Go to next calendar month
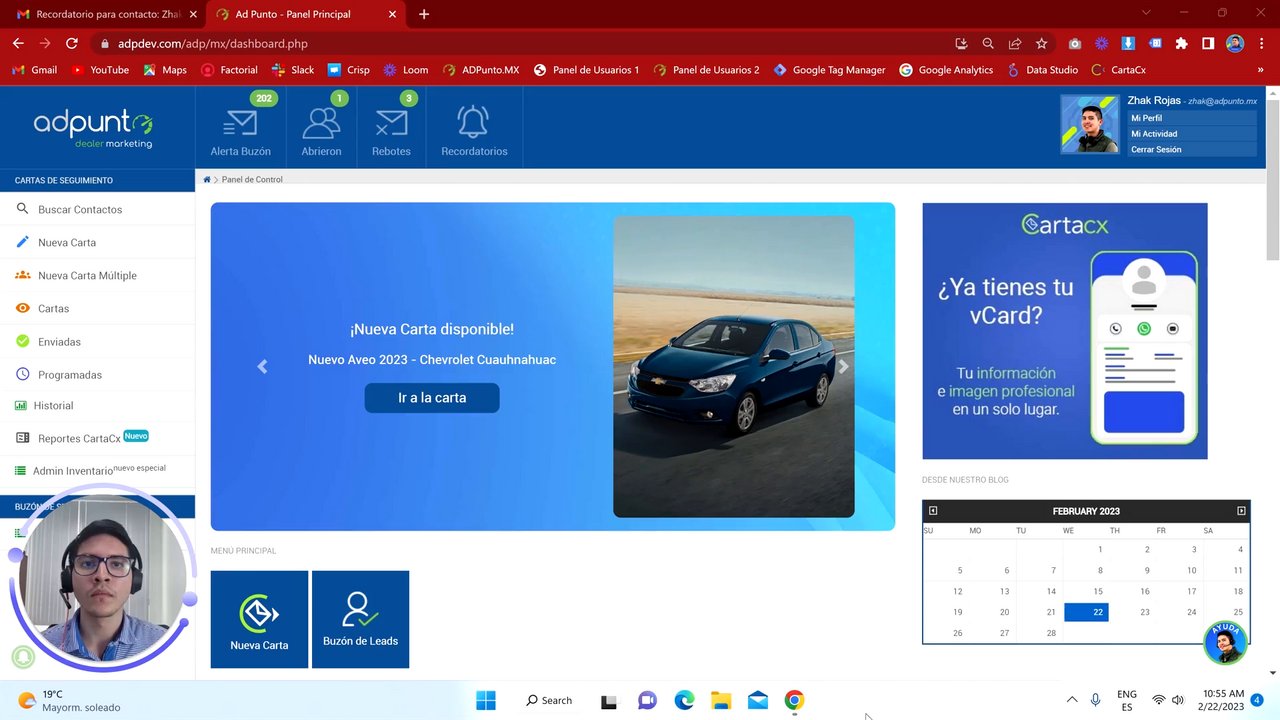Viewport: 1280px width, 720px height. coord(1241,511)
